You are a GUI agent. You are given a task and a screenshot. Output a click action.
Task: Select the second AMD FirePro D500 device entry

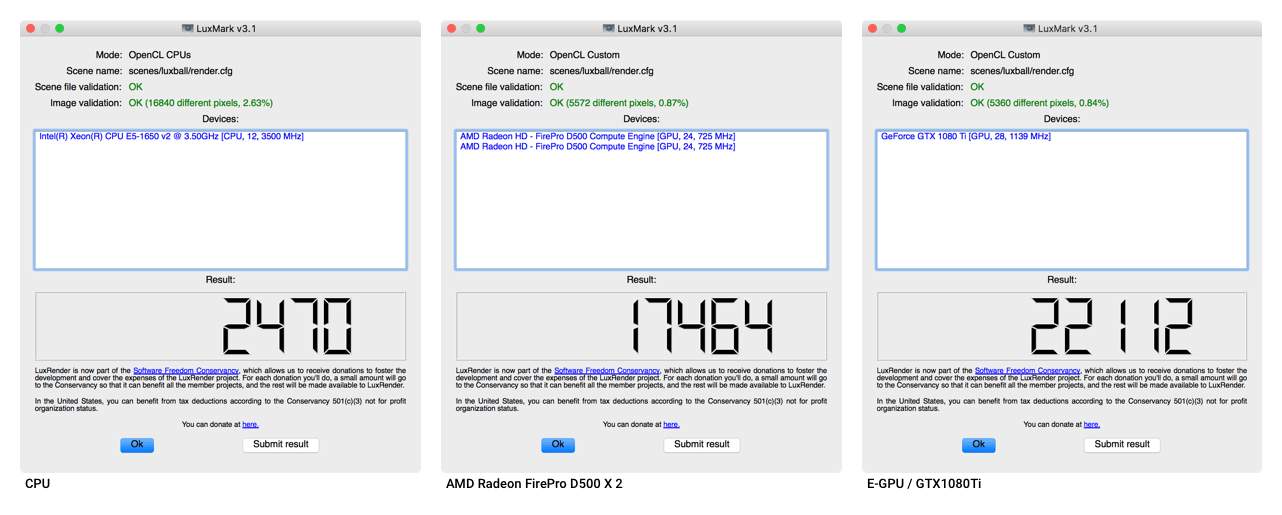(597, 147)
